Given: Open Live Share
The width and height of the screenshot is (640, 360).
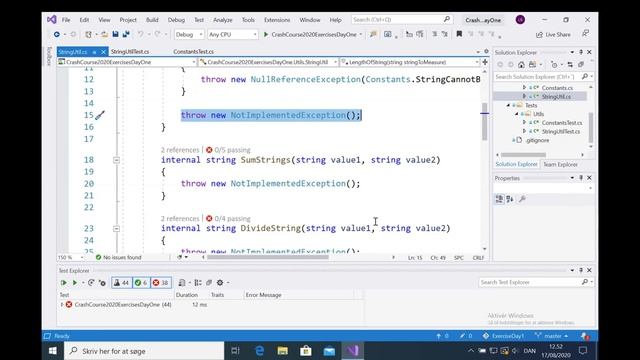Looking at the screenshot, I should point(553,35).
